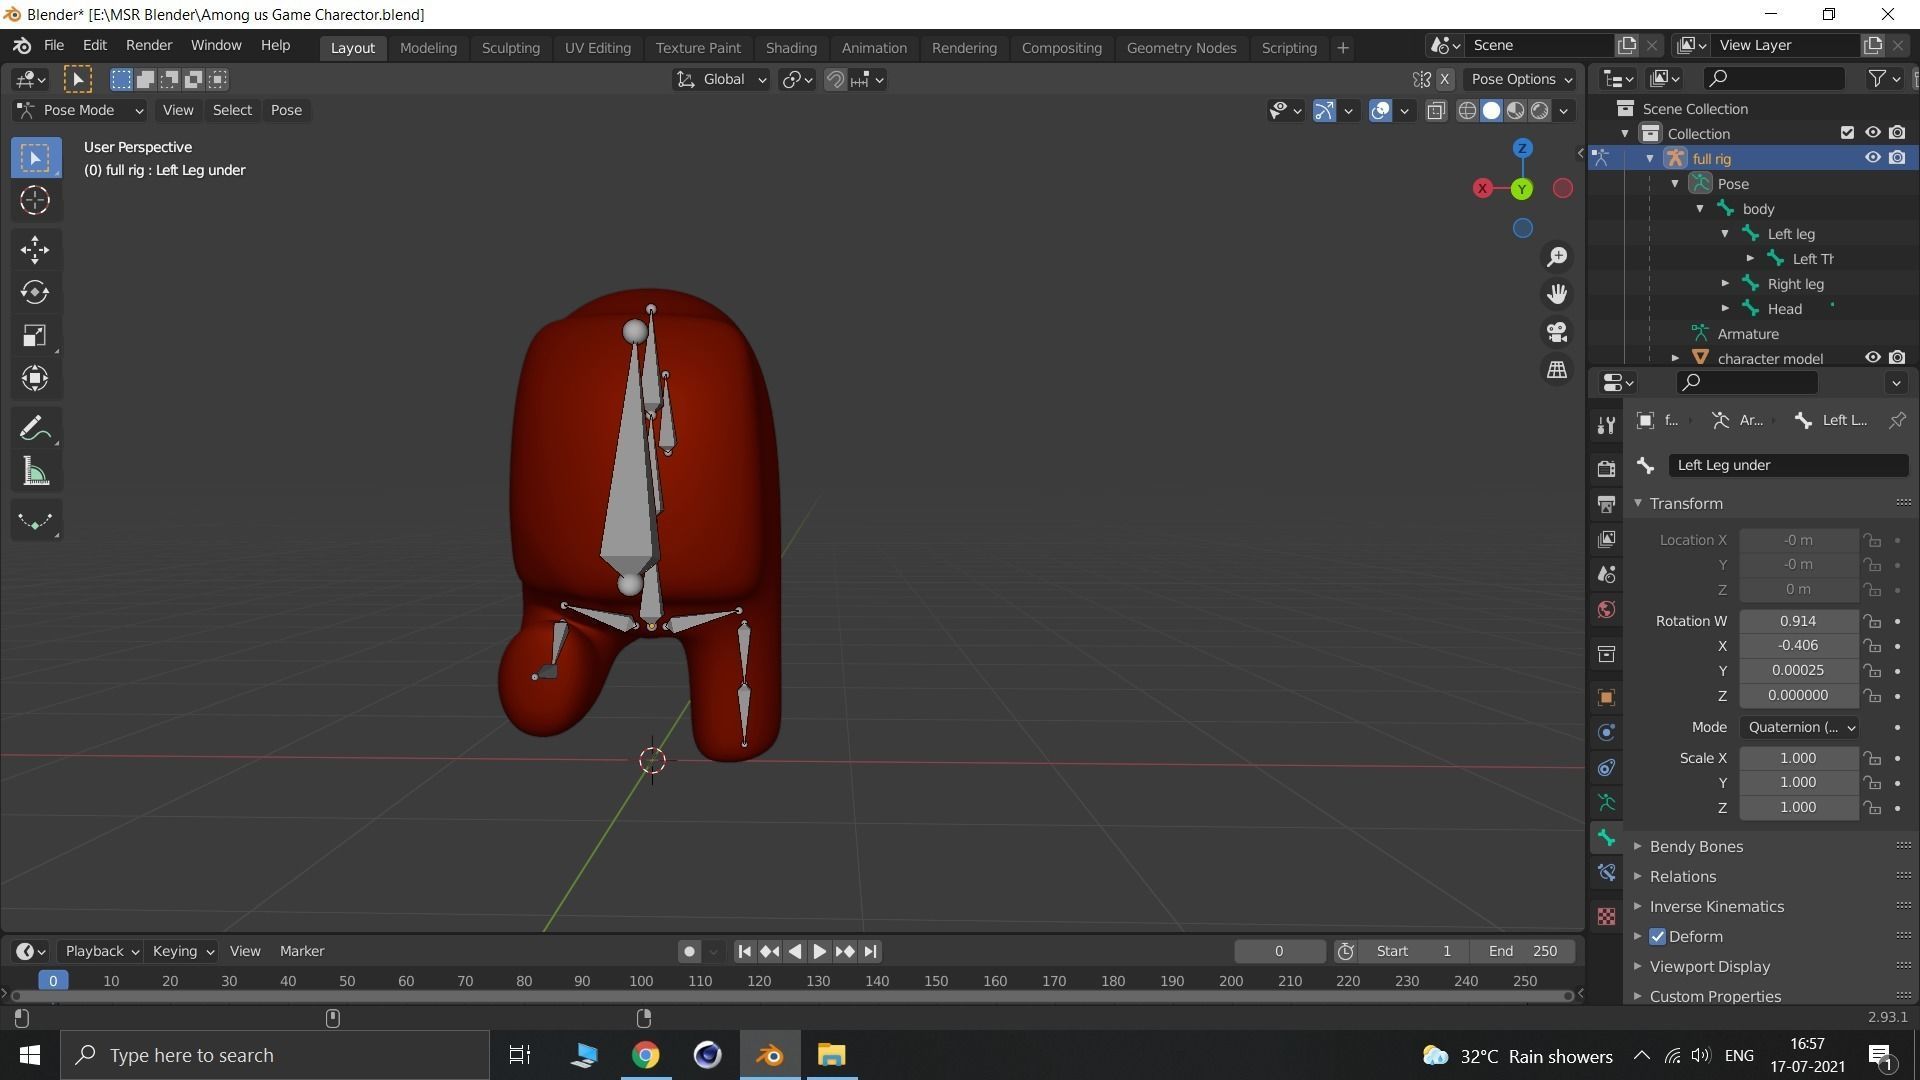Collapse the Transform panel
This screenshot has width=1920, height=1080.
coord(1685,504)
